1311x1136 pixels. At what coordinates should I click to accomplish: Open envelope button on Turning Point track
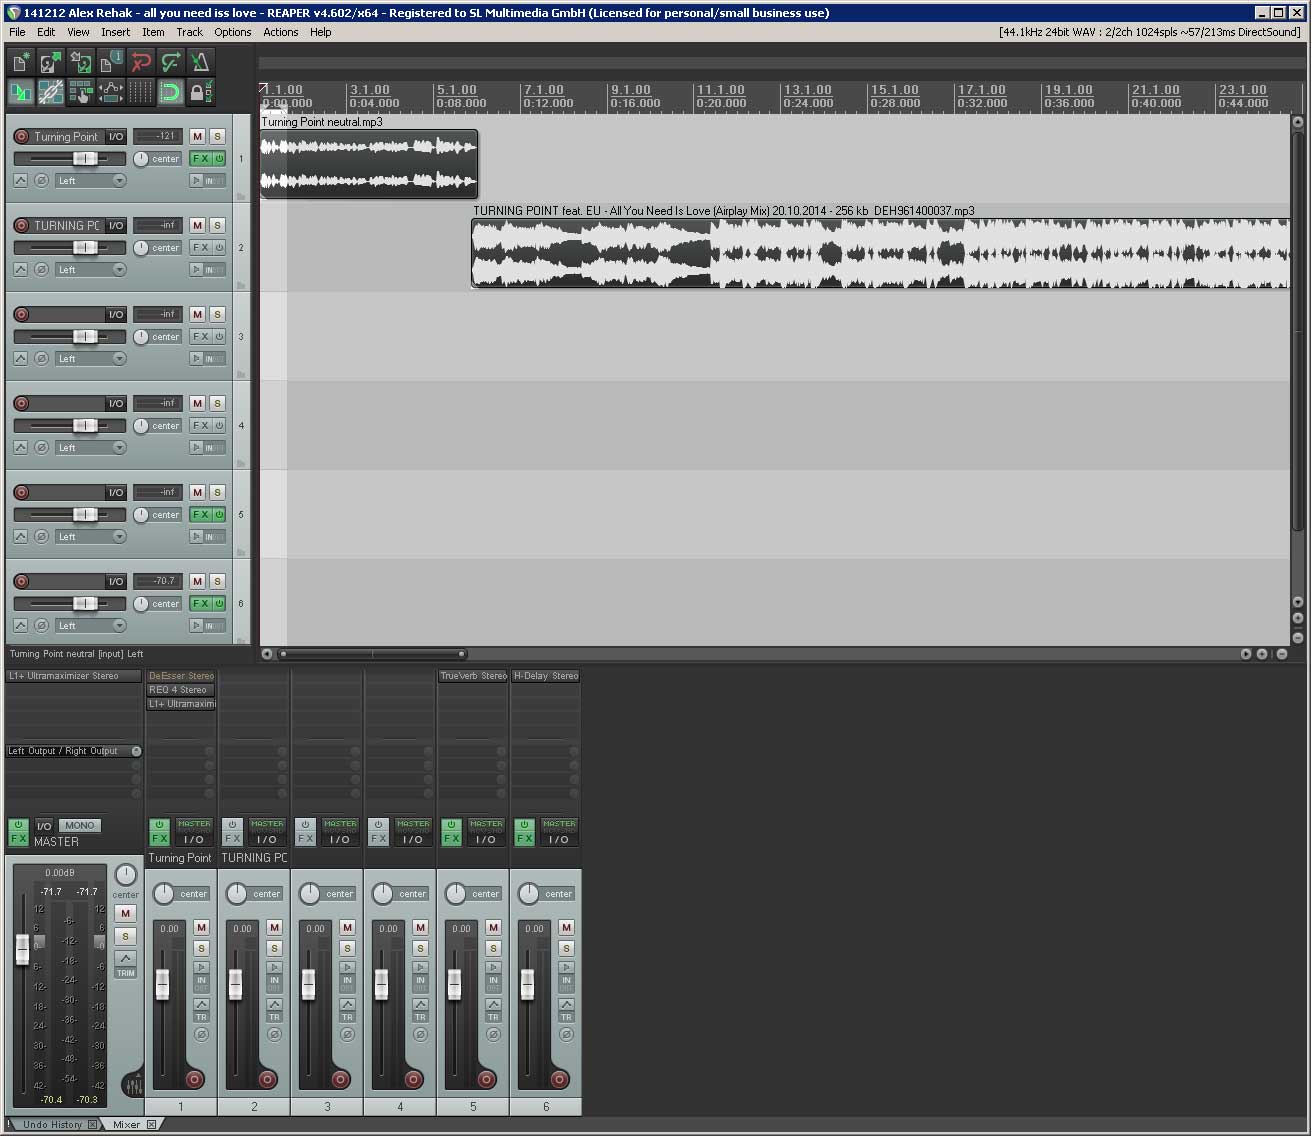20,181
